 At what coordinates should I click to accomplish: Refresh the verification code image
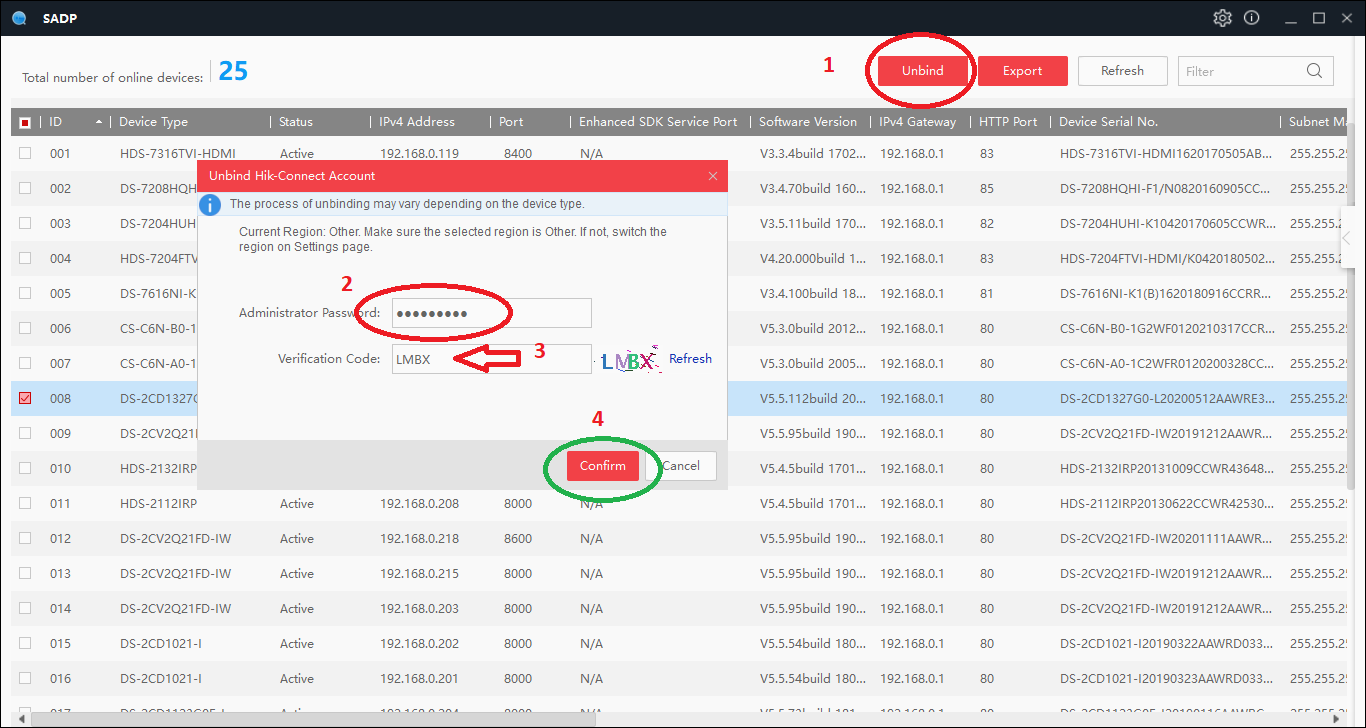(690, 359)
